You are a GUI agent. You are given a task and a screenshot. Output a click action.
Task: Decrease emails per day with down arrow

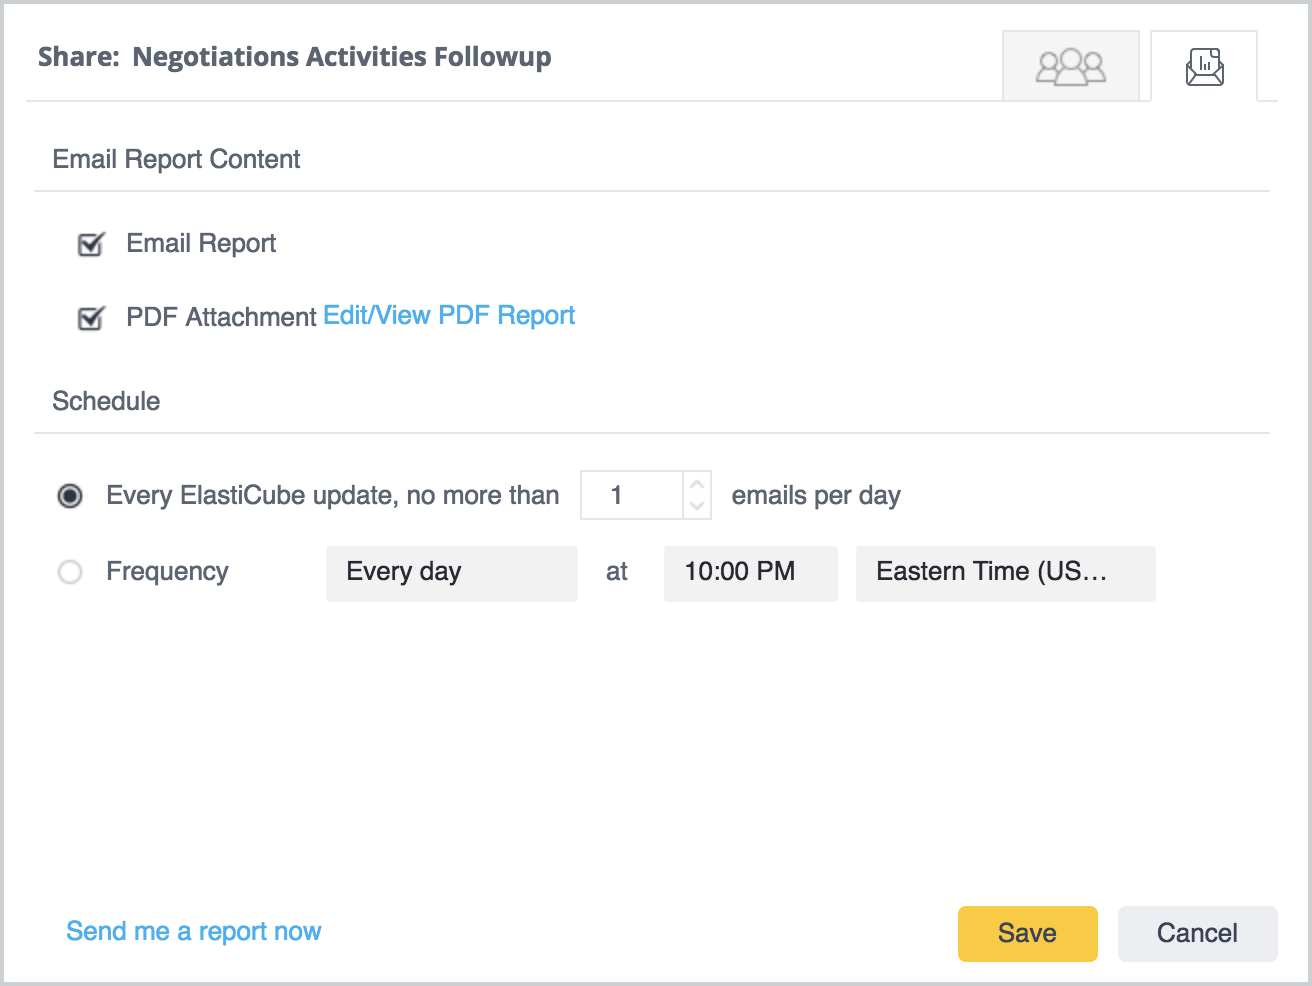pyautogui.click(x=698, y=507)
